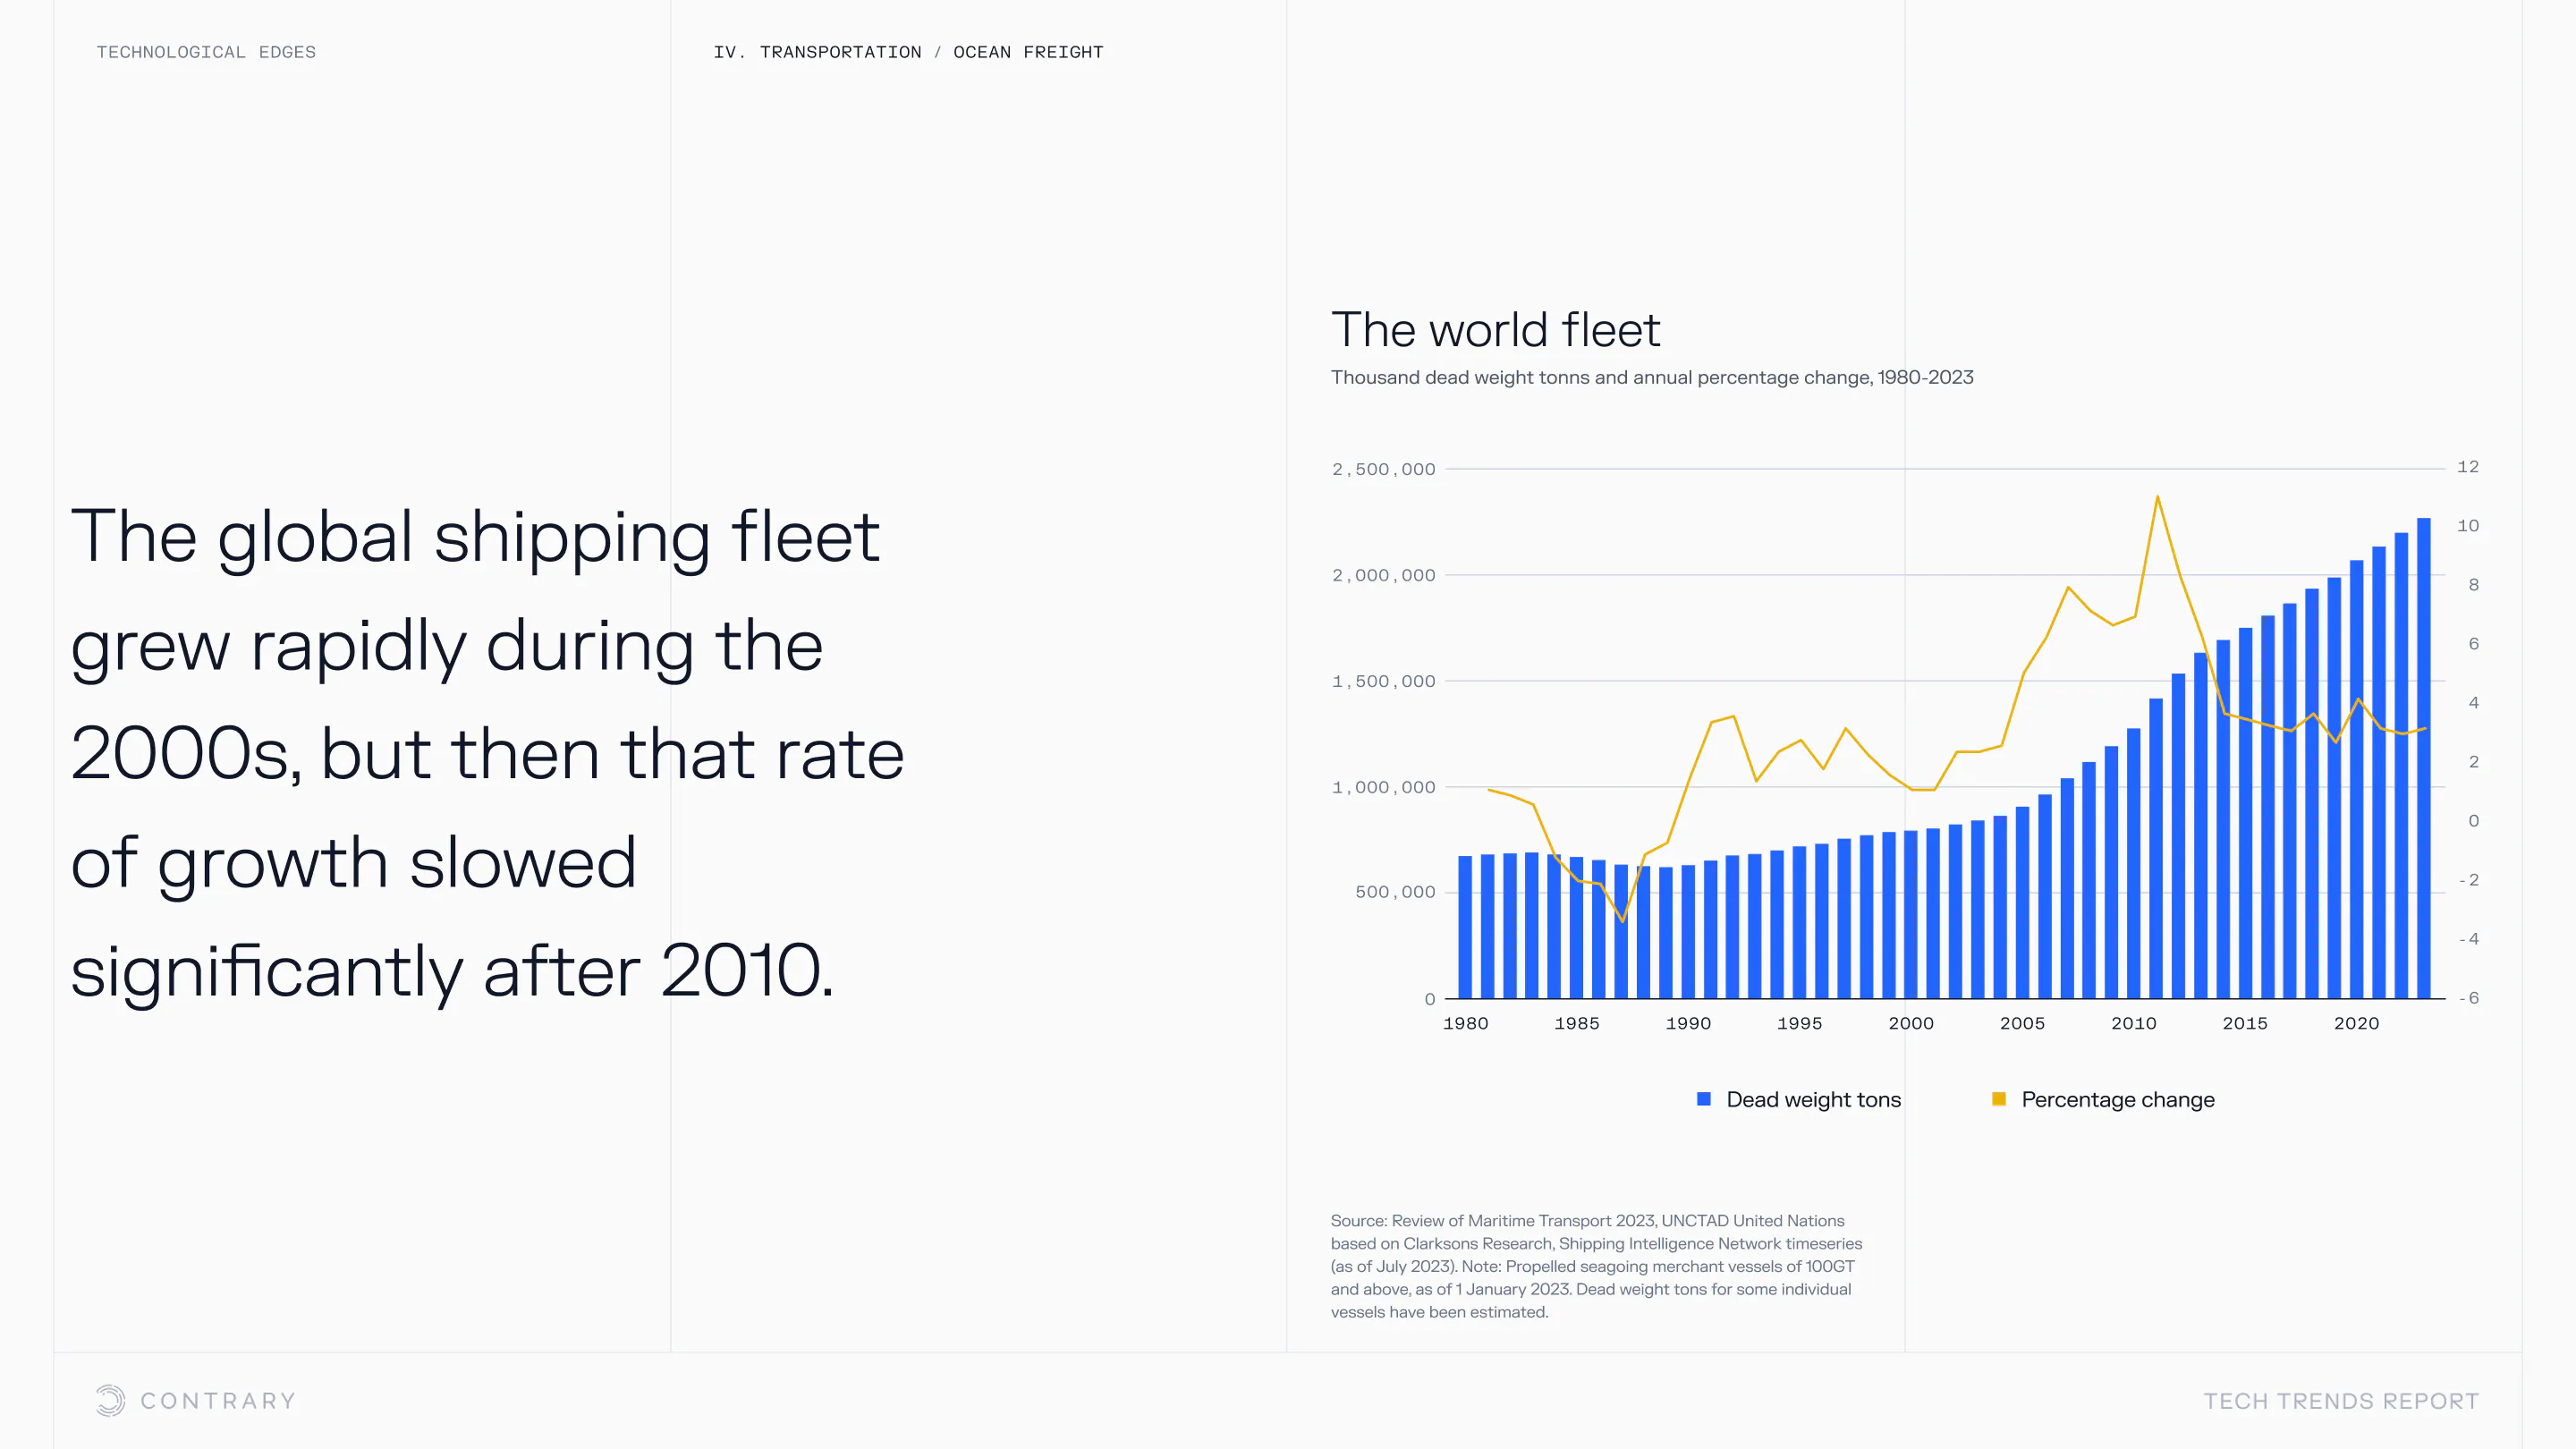
Task: Click the yellow line peak near 2011
Action: (x=2157, y=497)
